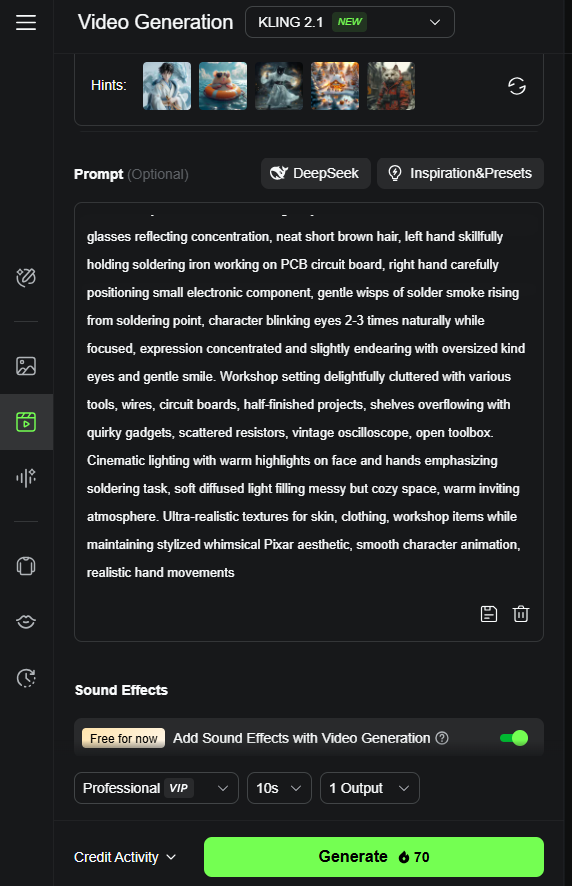Expand the KLING 2.1 model dropdown
Screen dimensions: 572x886
point(350,22)
